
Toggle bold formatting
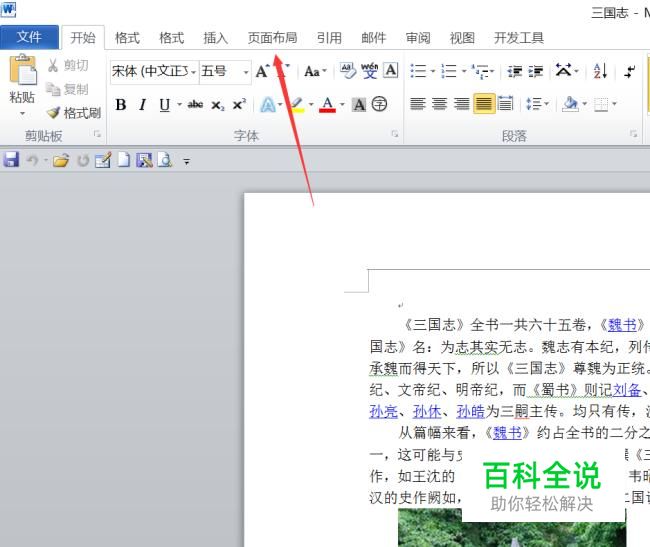121,105
